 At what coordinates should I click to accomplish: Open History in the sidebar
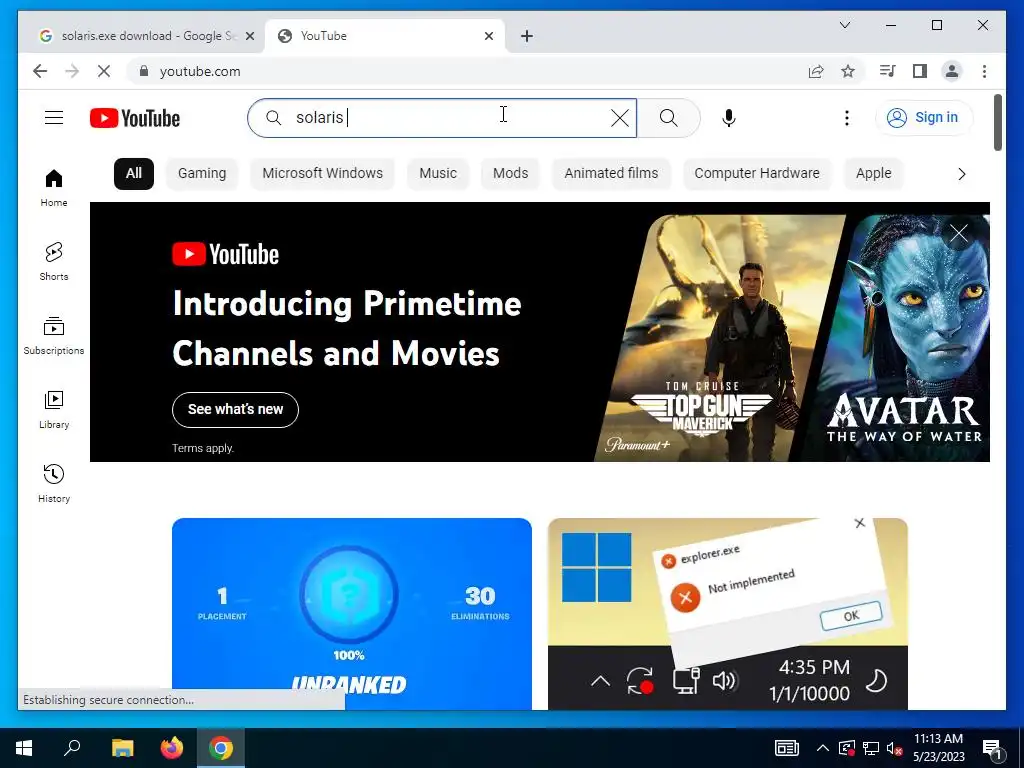54,483
